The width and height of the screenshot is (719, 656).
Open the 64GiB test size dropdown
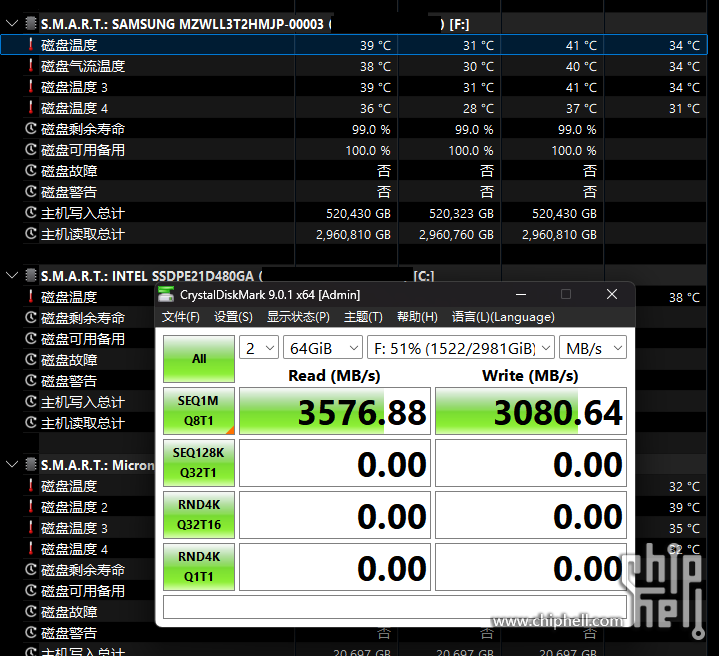pyautogui.click(x=322, y=348)
